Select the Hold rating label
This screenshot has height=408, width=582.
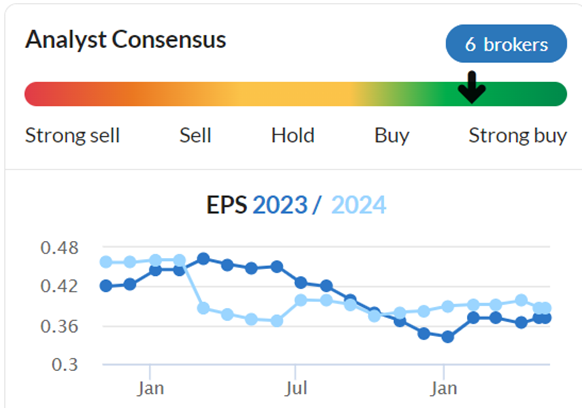tap(293, 136)
